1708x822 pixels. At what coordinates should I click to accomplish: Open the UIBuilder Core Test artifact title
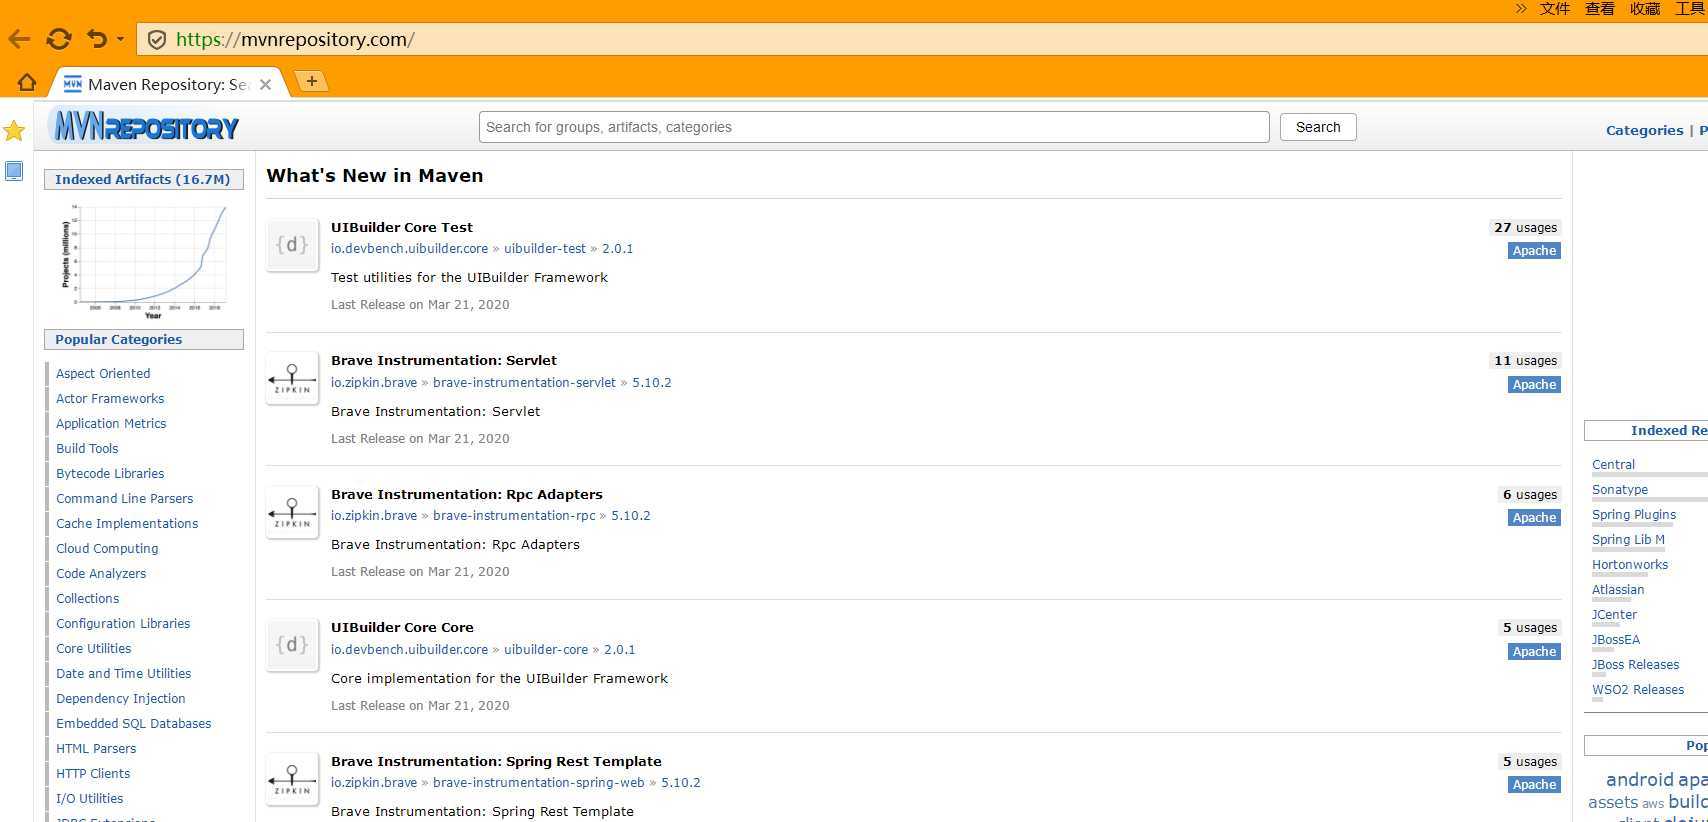[x=402, y=228]
